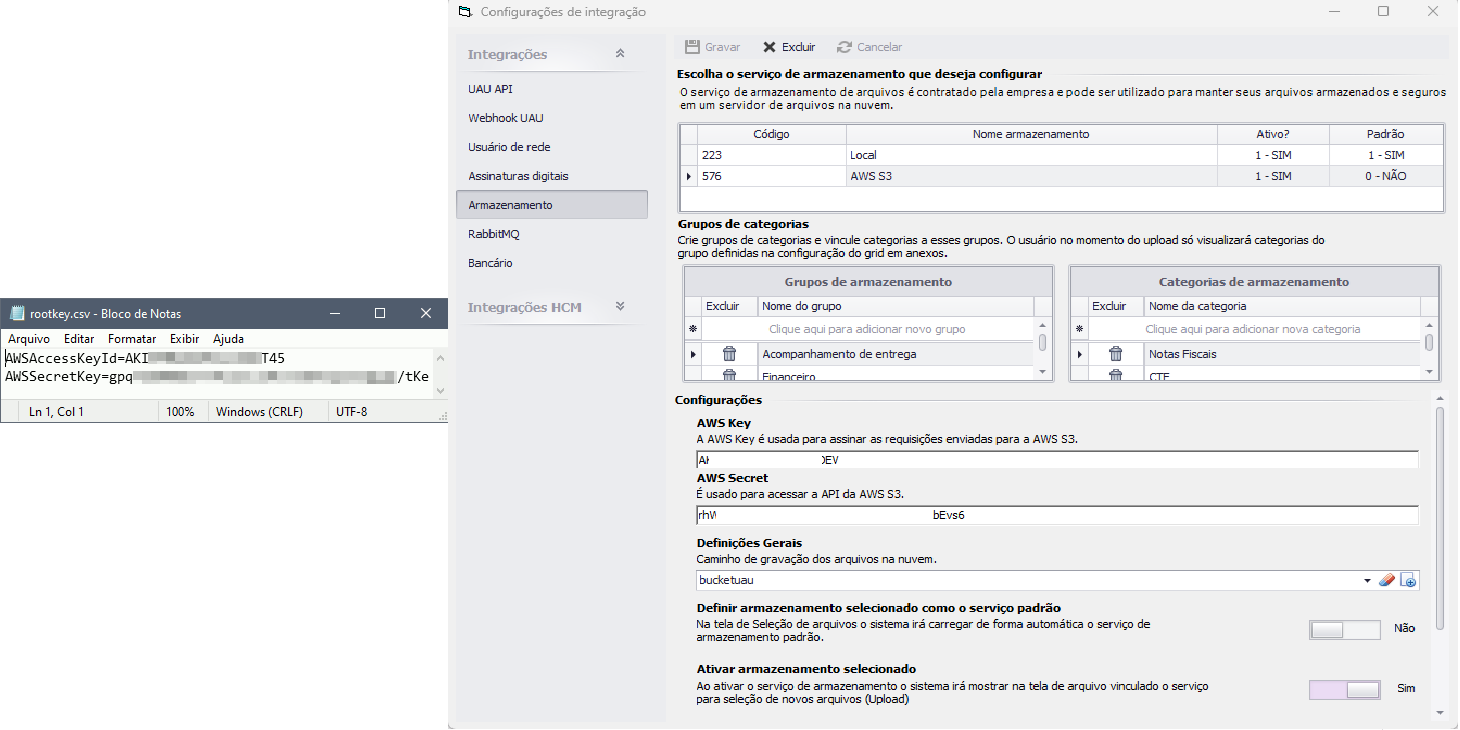Screen dimensions: 1460x730
Task: Click the AWS Key input field
Action: (1100, 460)
